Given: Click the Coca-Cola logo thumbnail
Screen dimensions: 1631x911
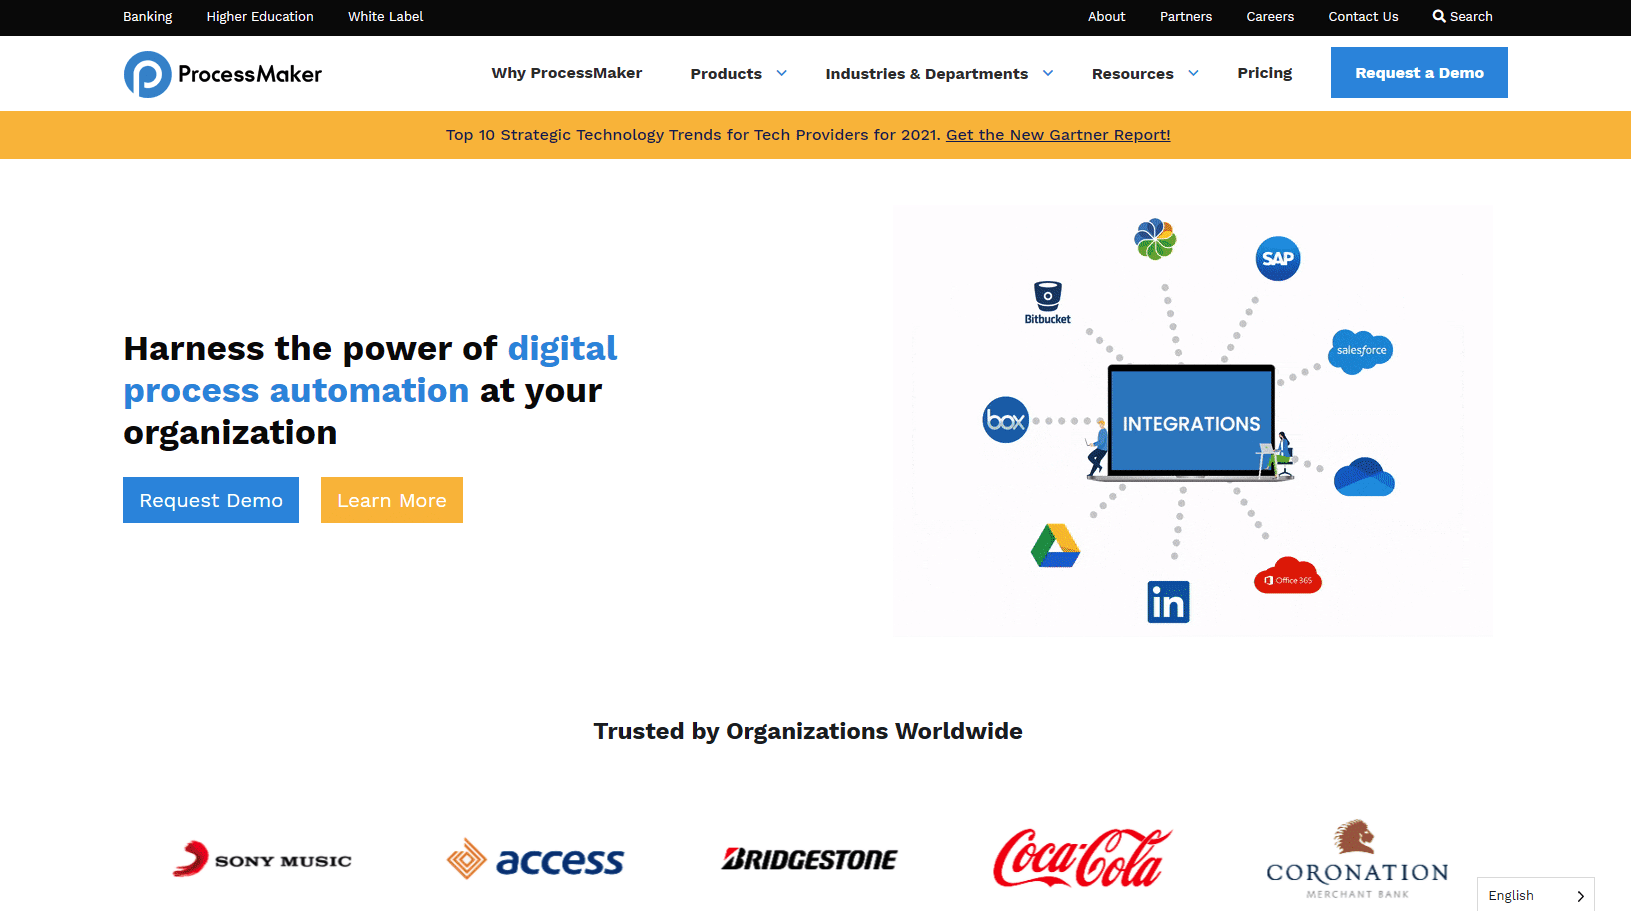Looking at the screenshot, I should tap(1082, 858).
